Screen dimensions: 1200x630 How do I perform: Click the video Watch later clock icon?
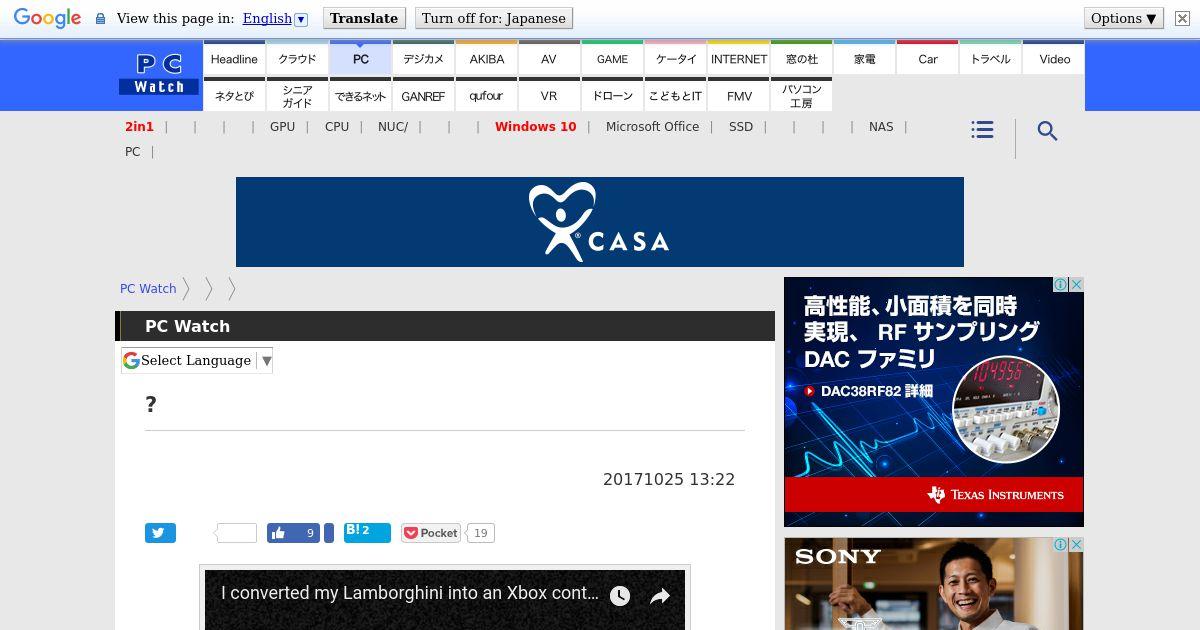(620, 596)
